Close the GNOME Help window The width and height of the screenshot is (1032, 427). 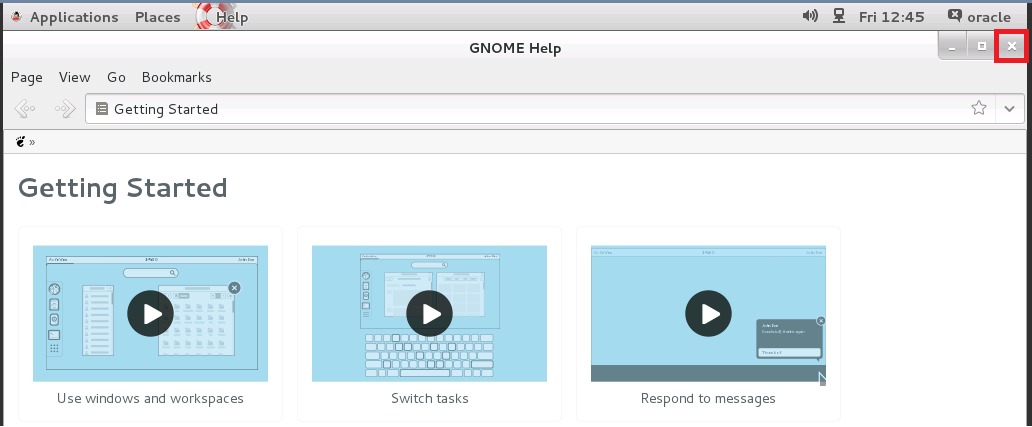(x=1012, y=47)
